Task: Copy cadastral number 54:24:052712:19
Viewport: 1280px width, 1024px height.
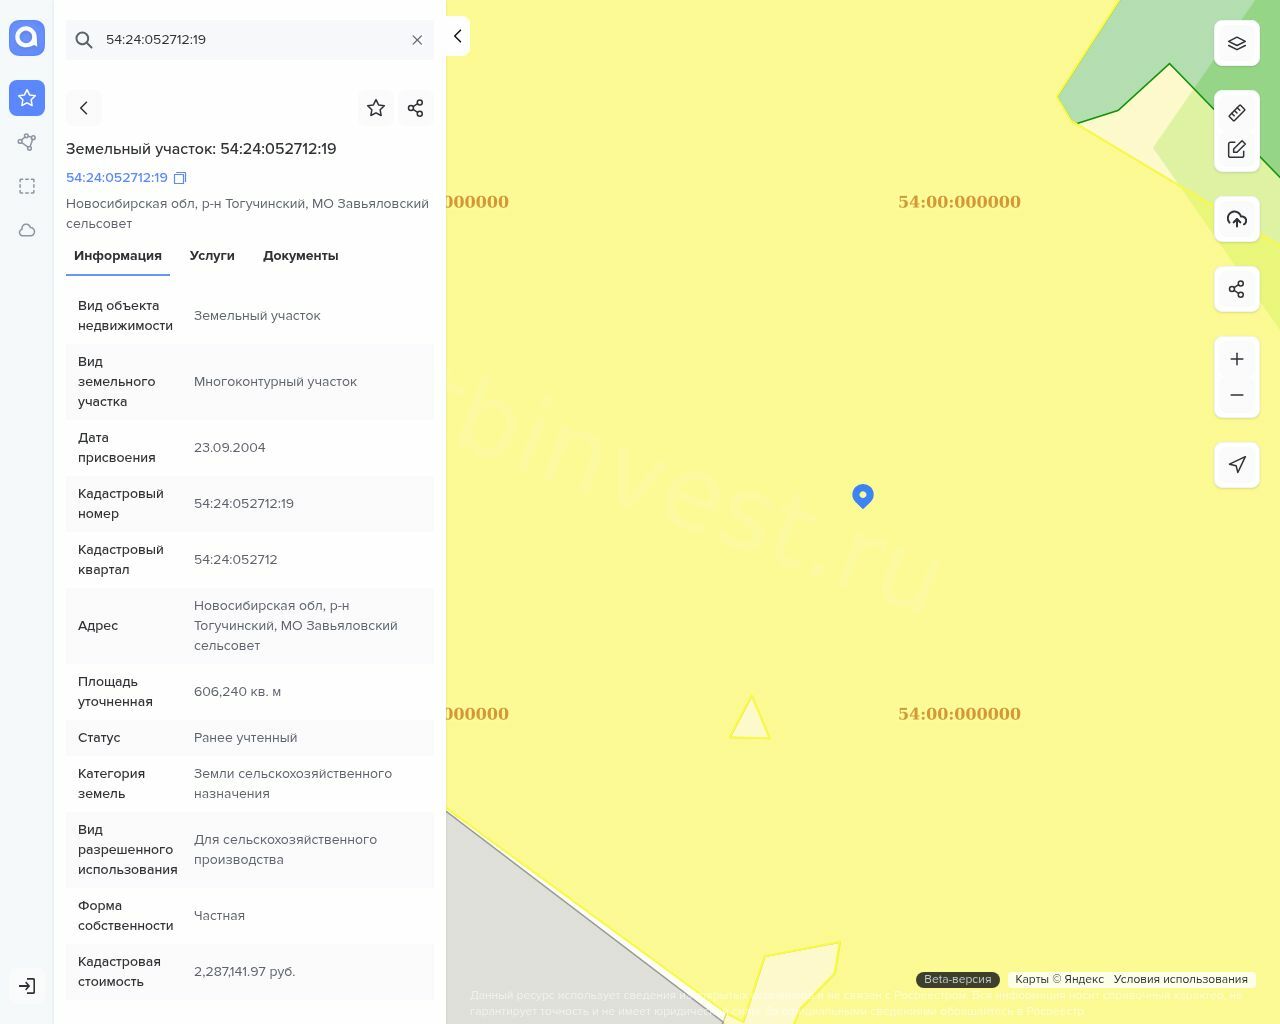Action: (180, 178)
